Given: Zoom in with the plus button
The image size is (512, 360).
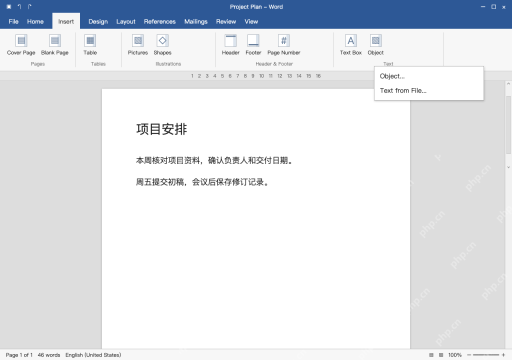Looking at the screenshot, I should coord(503,355).
